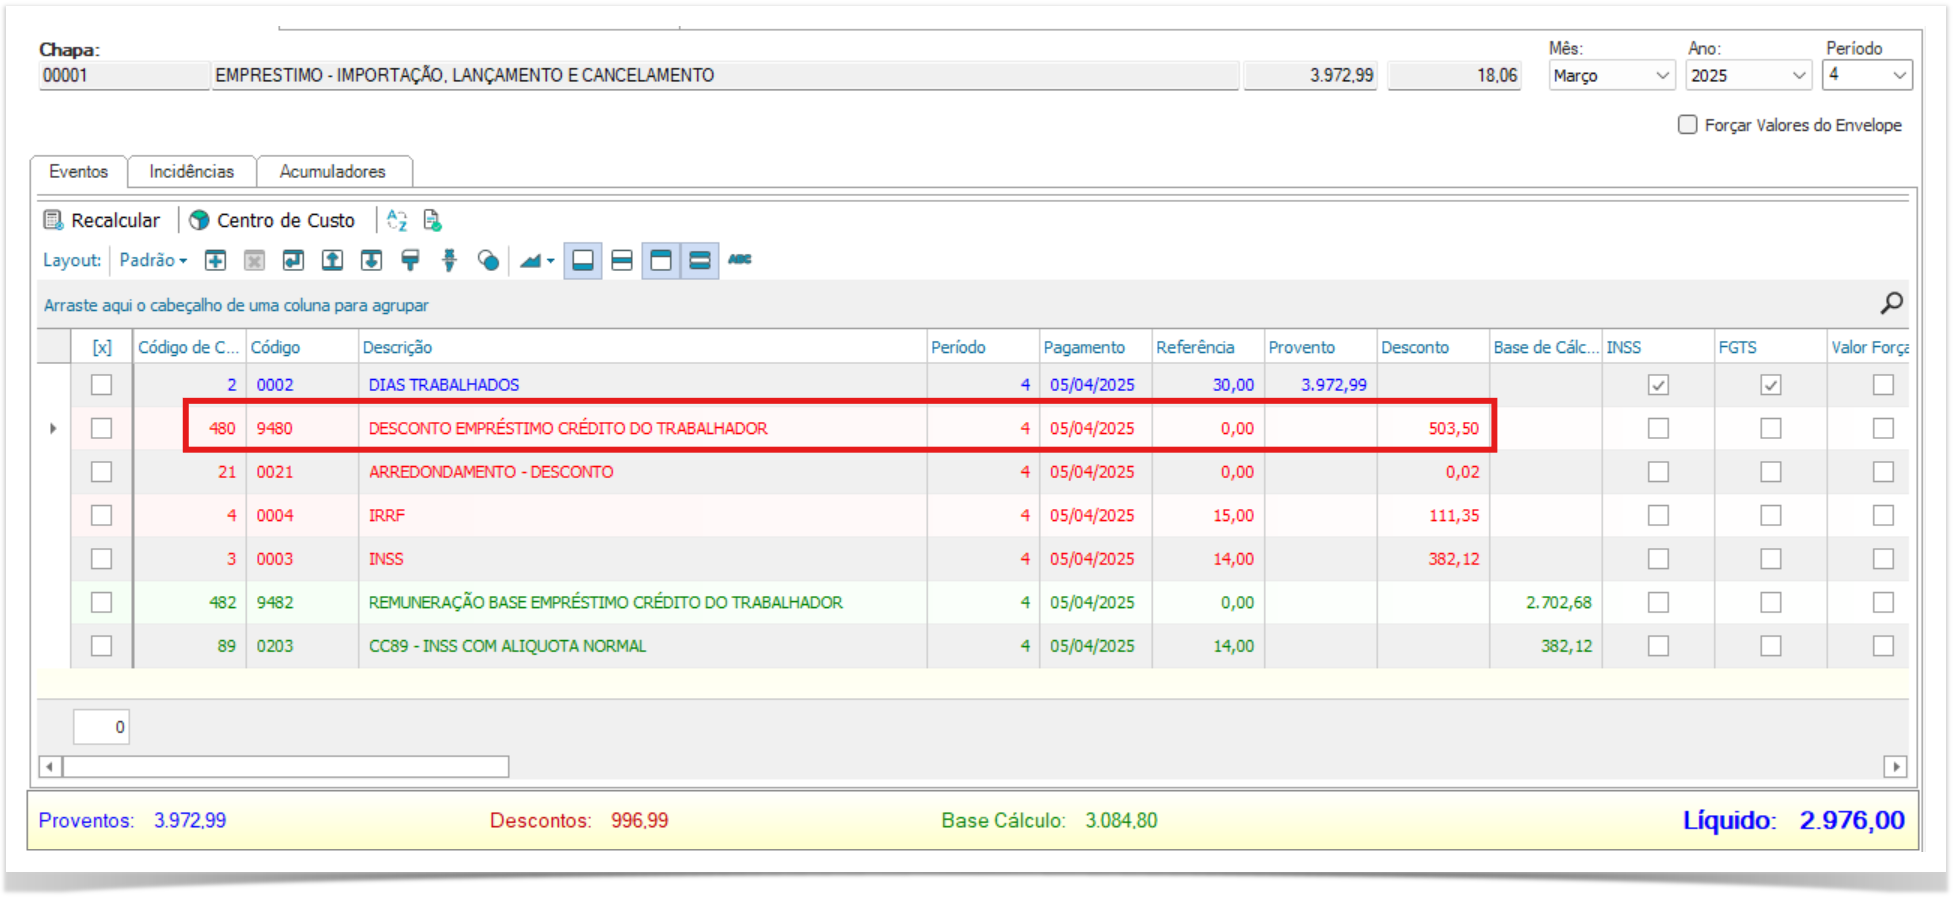Click the paint roller formatting icon
Viewport: 1960px width, 901px height.
click(410, 260)
